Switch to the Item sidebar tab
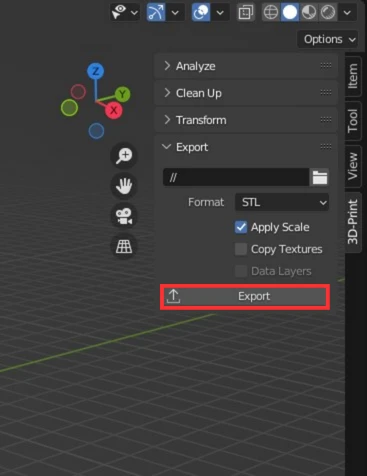 click(353, 76)
